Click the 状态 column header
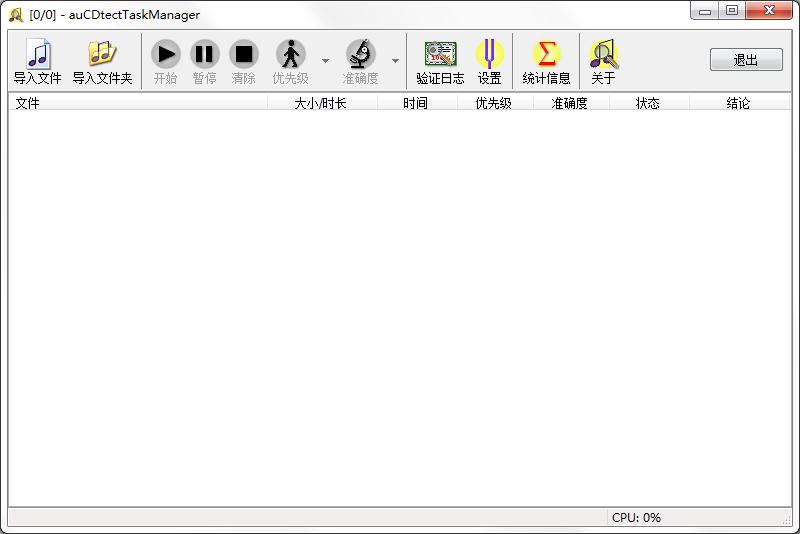The width and height of the screenshot is (800, 534). pyautogui.click(x=648, y=103)
